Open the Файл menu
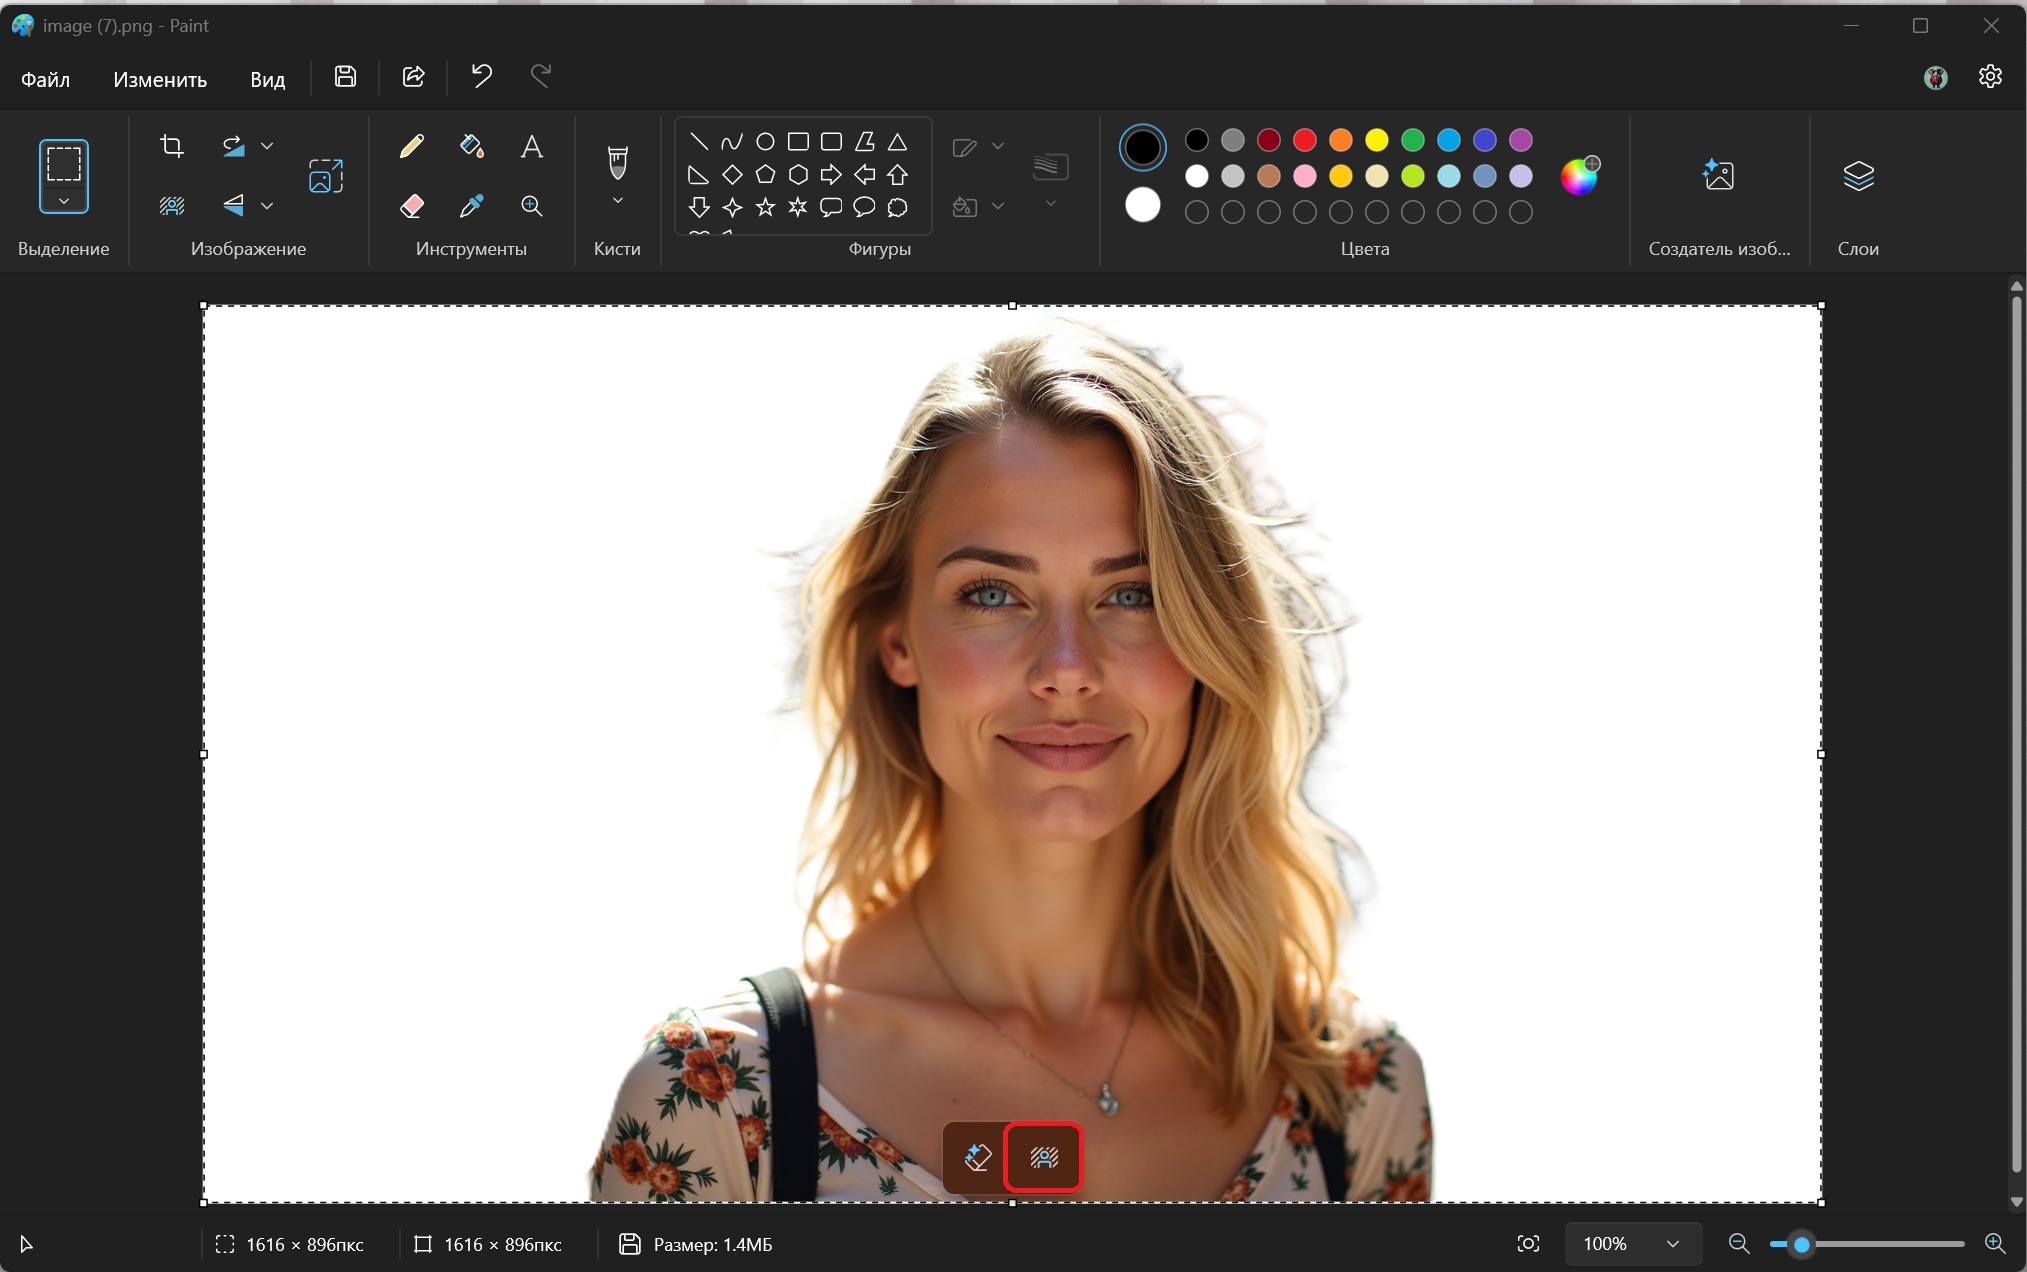 click(x=46, y=79)
